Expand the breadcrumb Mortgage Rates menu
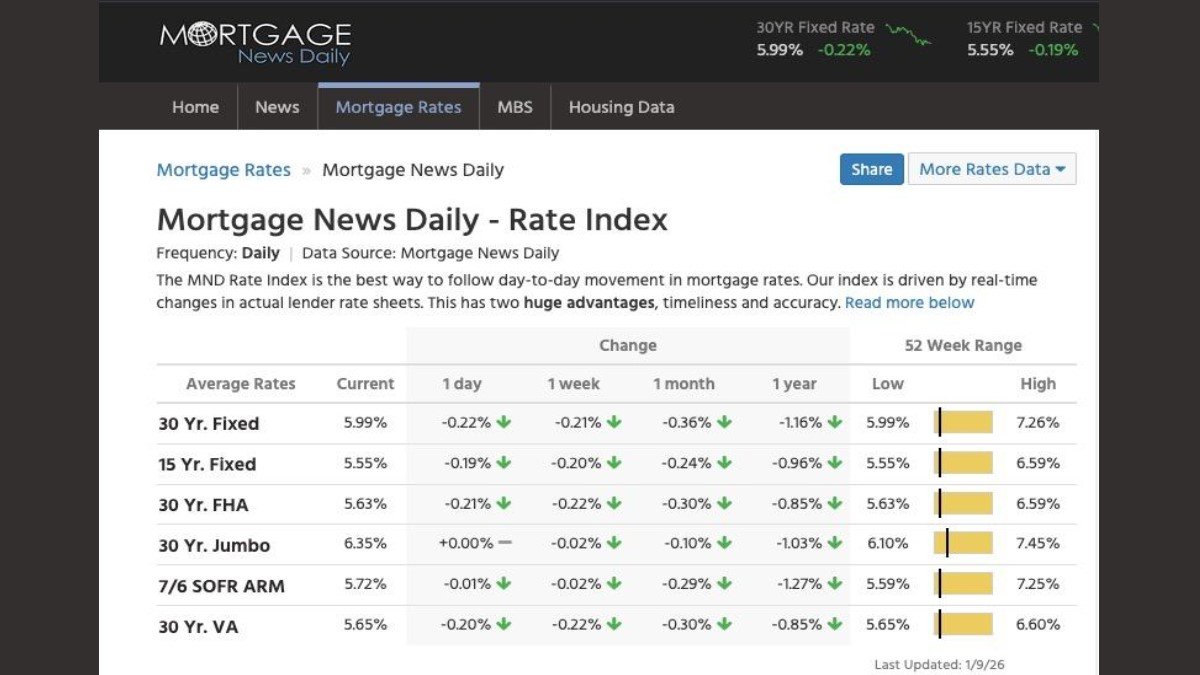 tap(223, 170)
